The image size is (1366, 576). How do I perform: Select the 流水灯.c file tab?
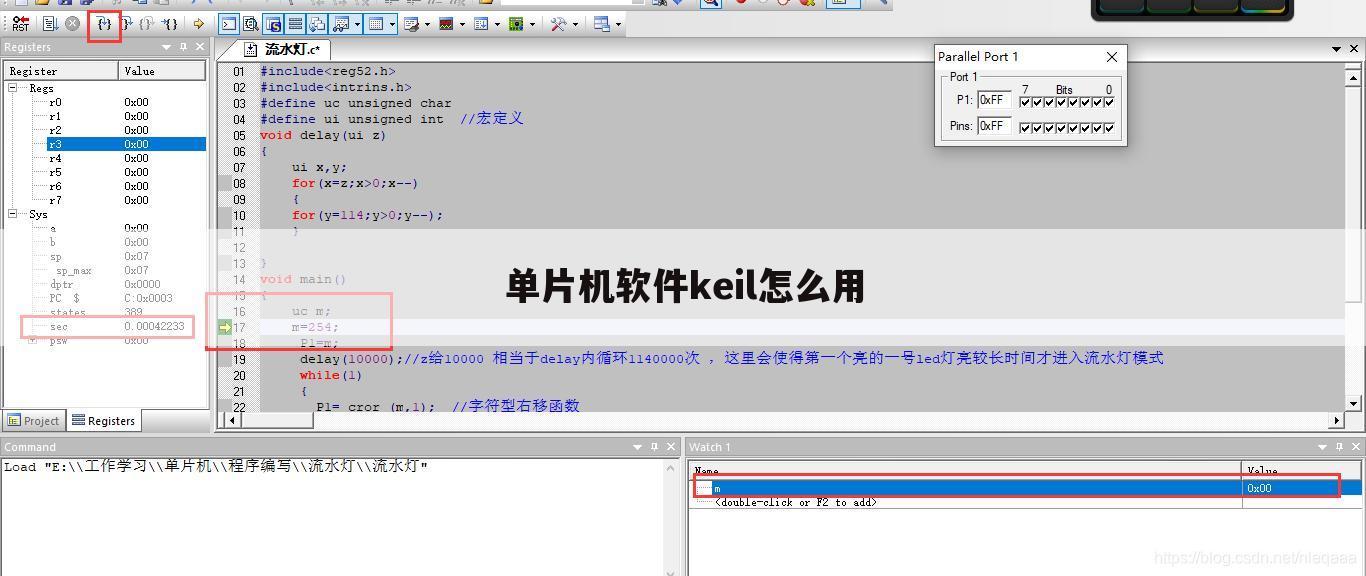click(291, 49)
